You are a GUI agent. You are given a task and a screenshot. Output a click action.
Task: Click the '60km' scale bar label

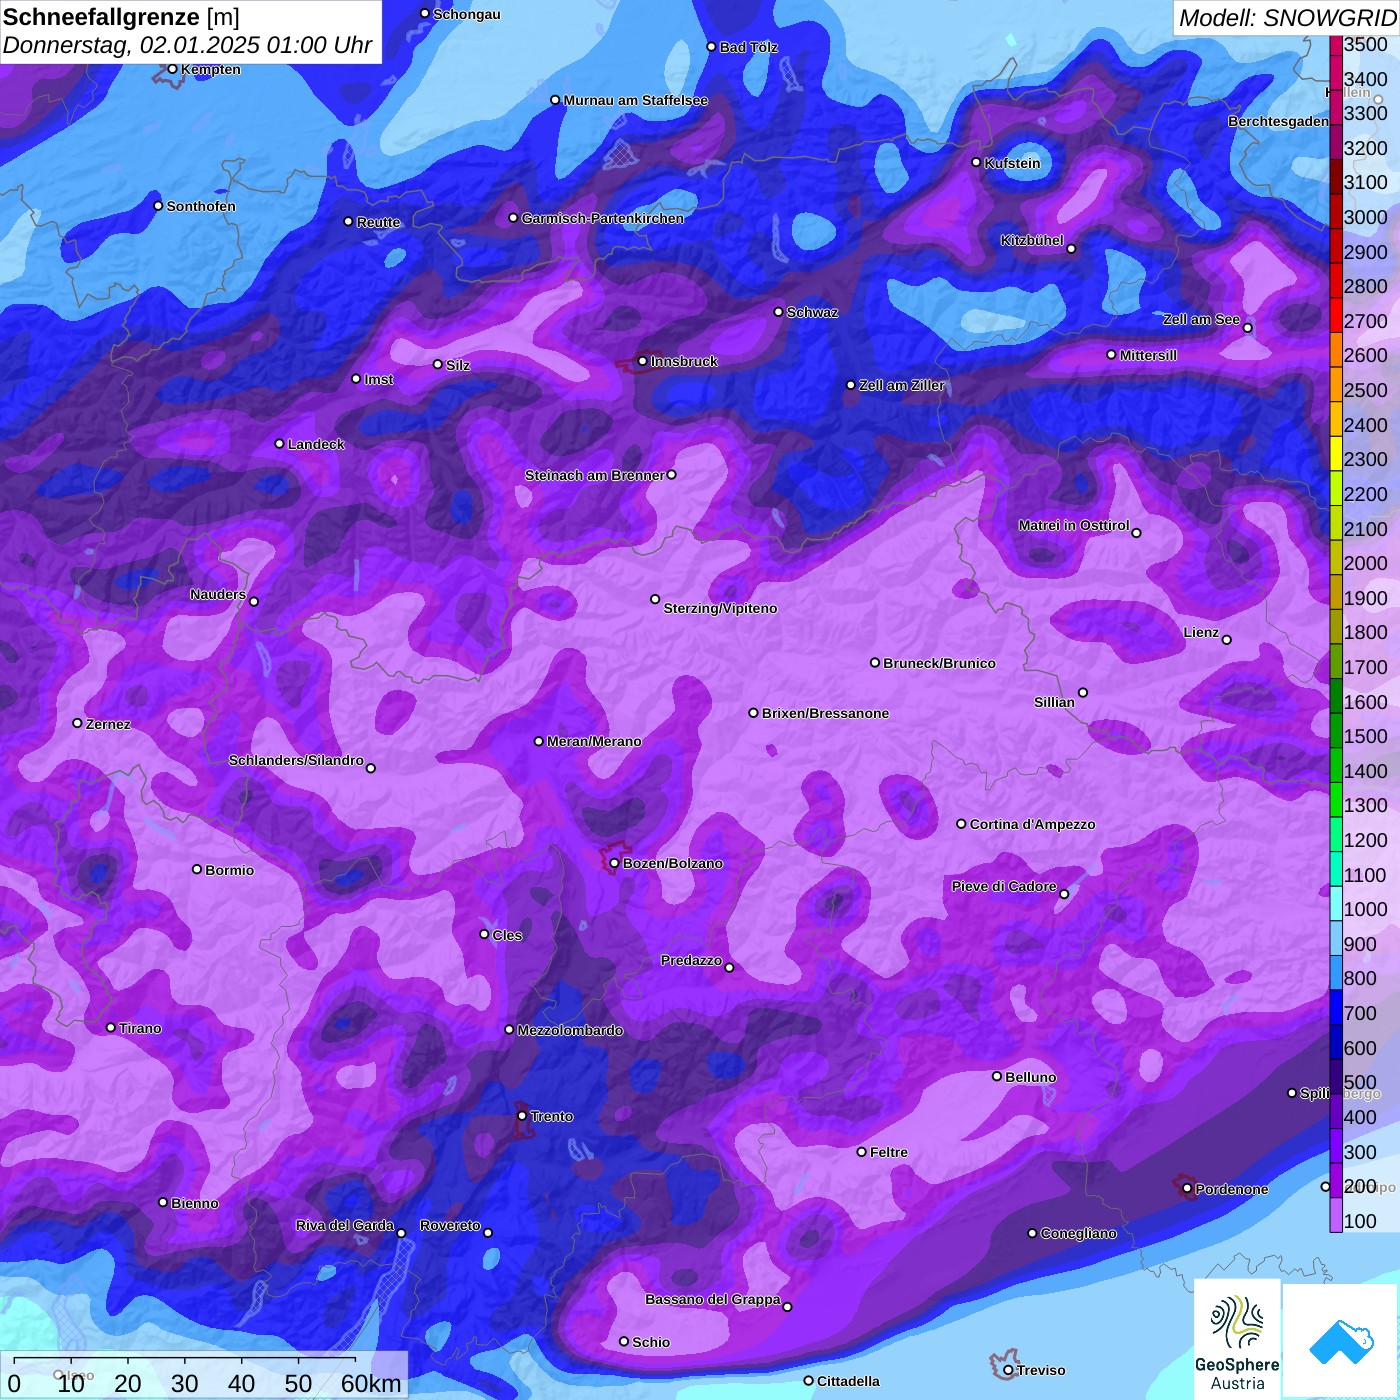371,1383
